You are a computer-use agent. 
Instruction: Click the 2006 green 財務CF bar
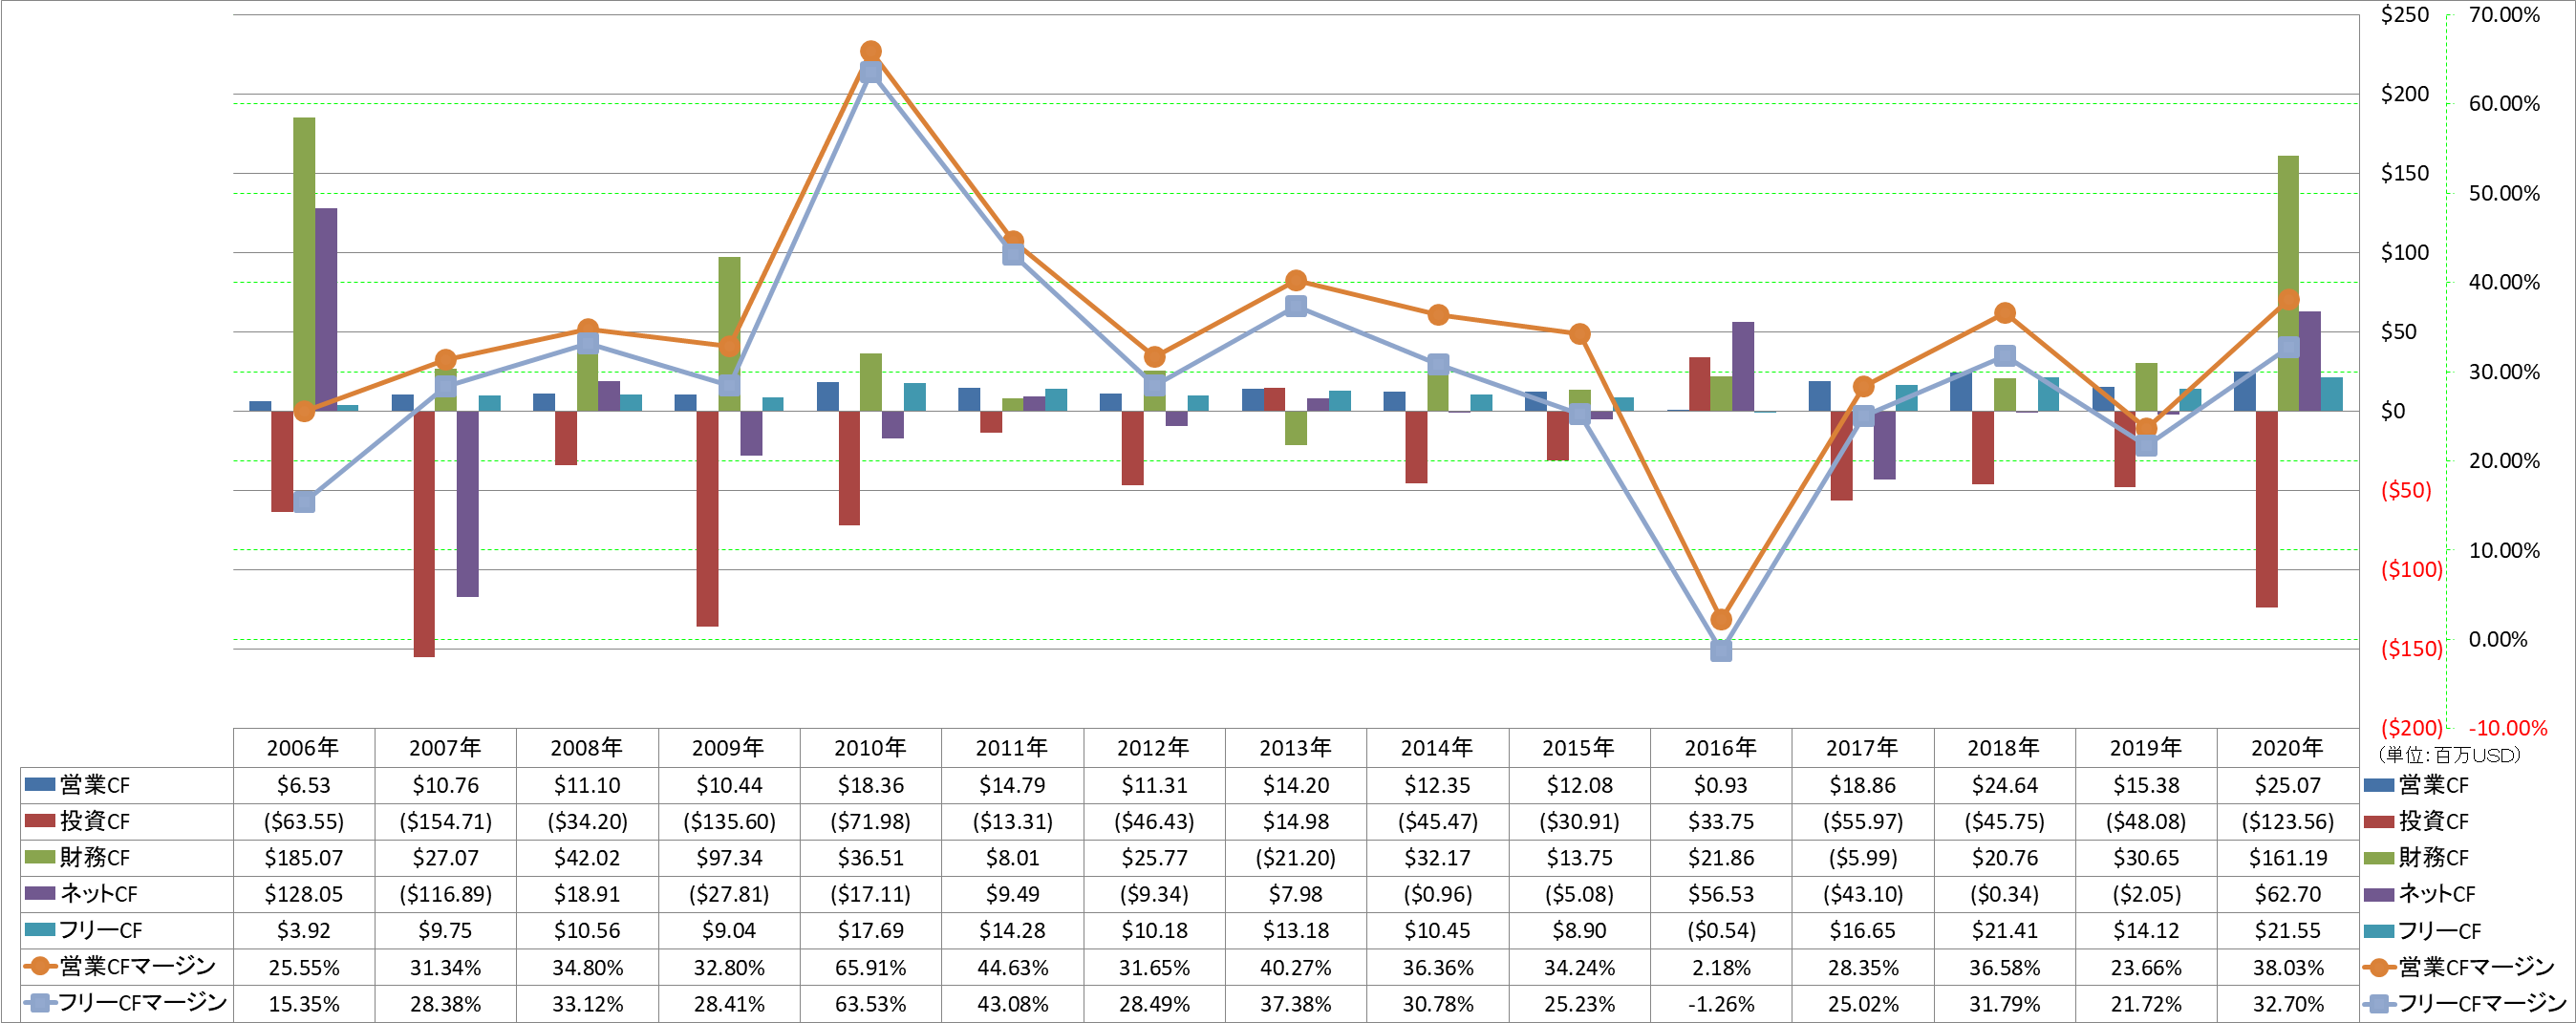click(x=304, y=264)
